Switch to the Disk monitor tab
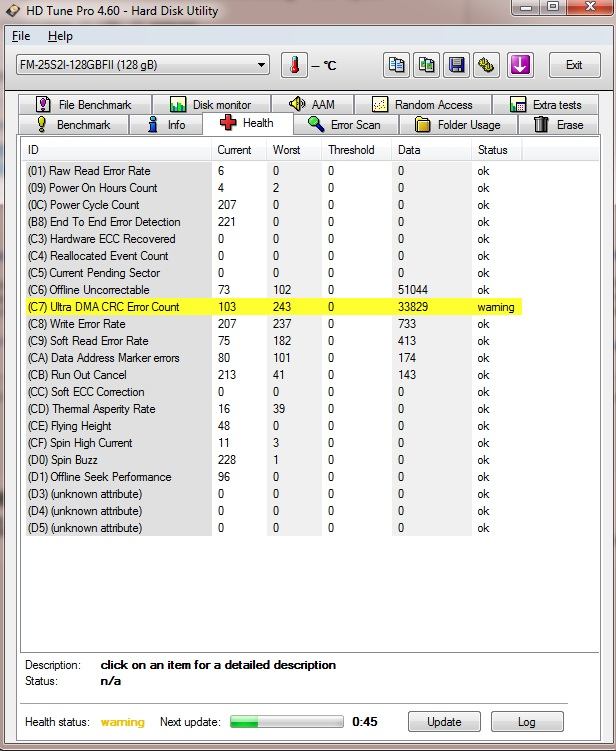616x751 pixels. click(x=211, y=104)
